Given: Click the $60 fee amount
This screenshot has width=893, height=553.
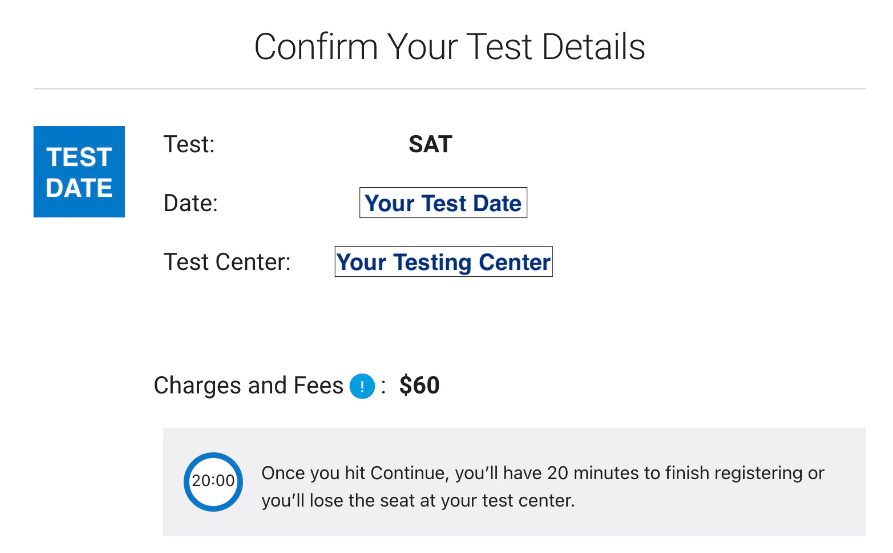Looking at the screenshot, I should [419, 386].
